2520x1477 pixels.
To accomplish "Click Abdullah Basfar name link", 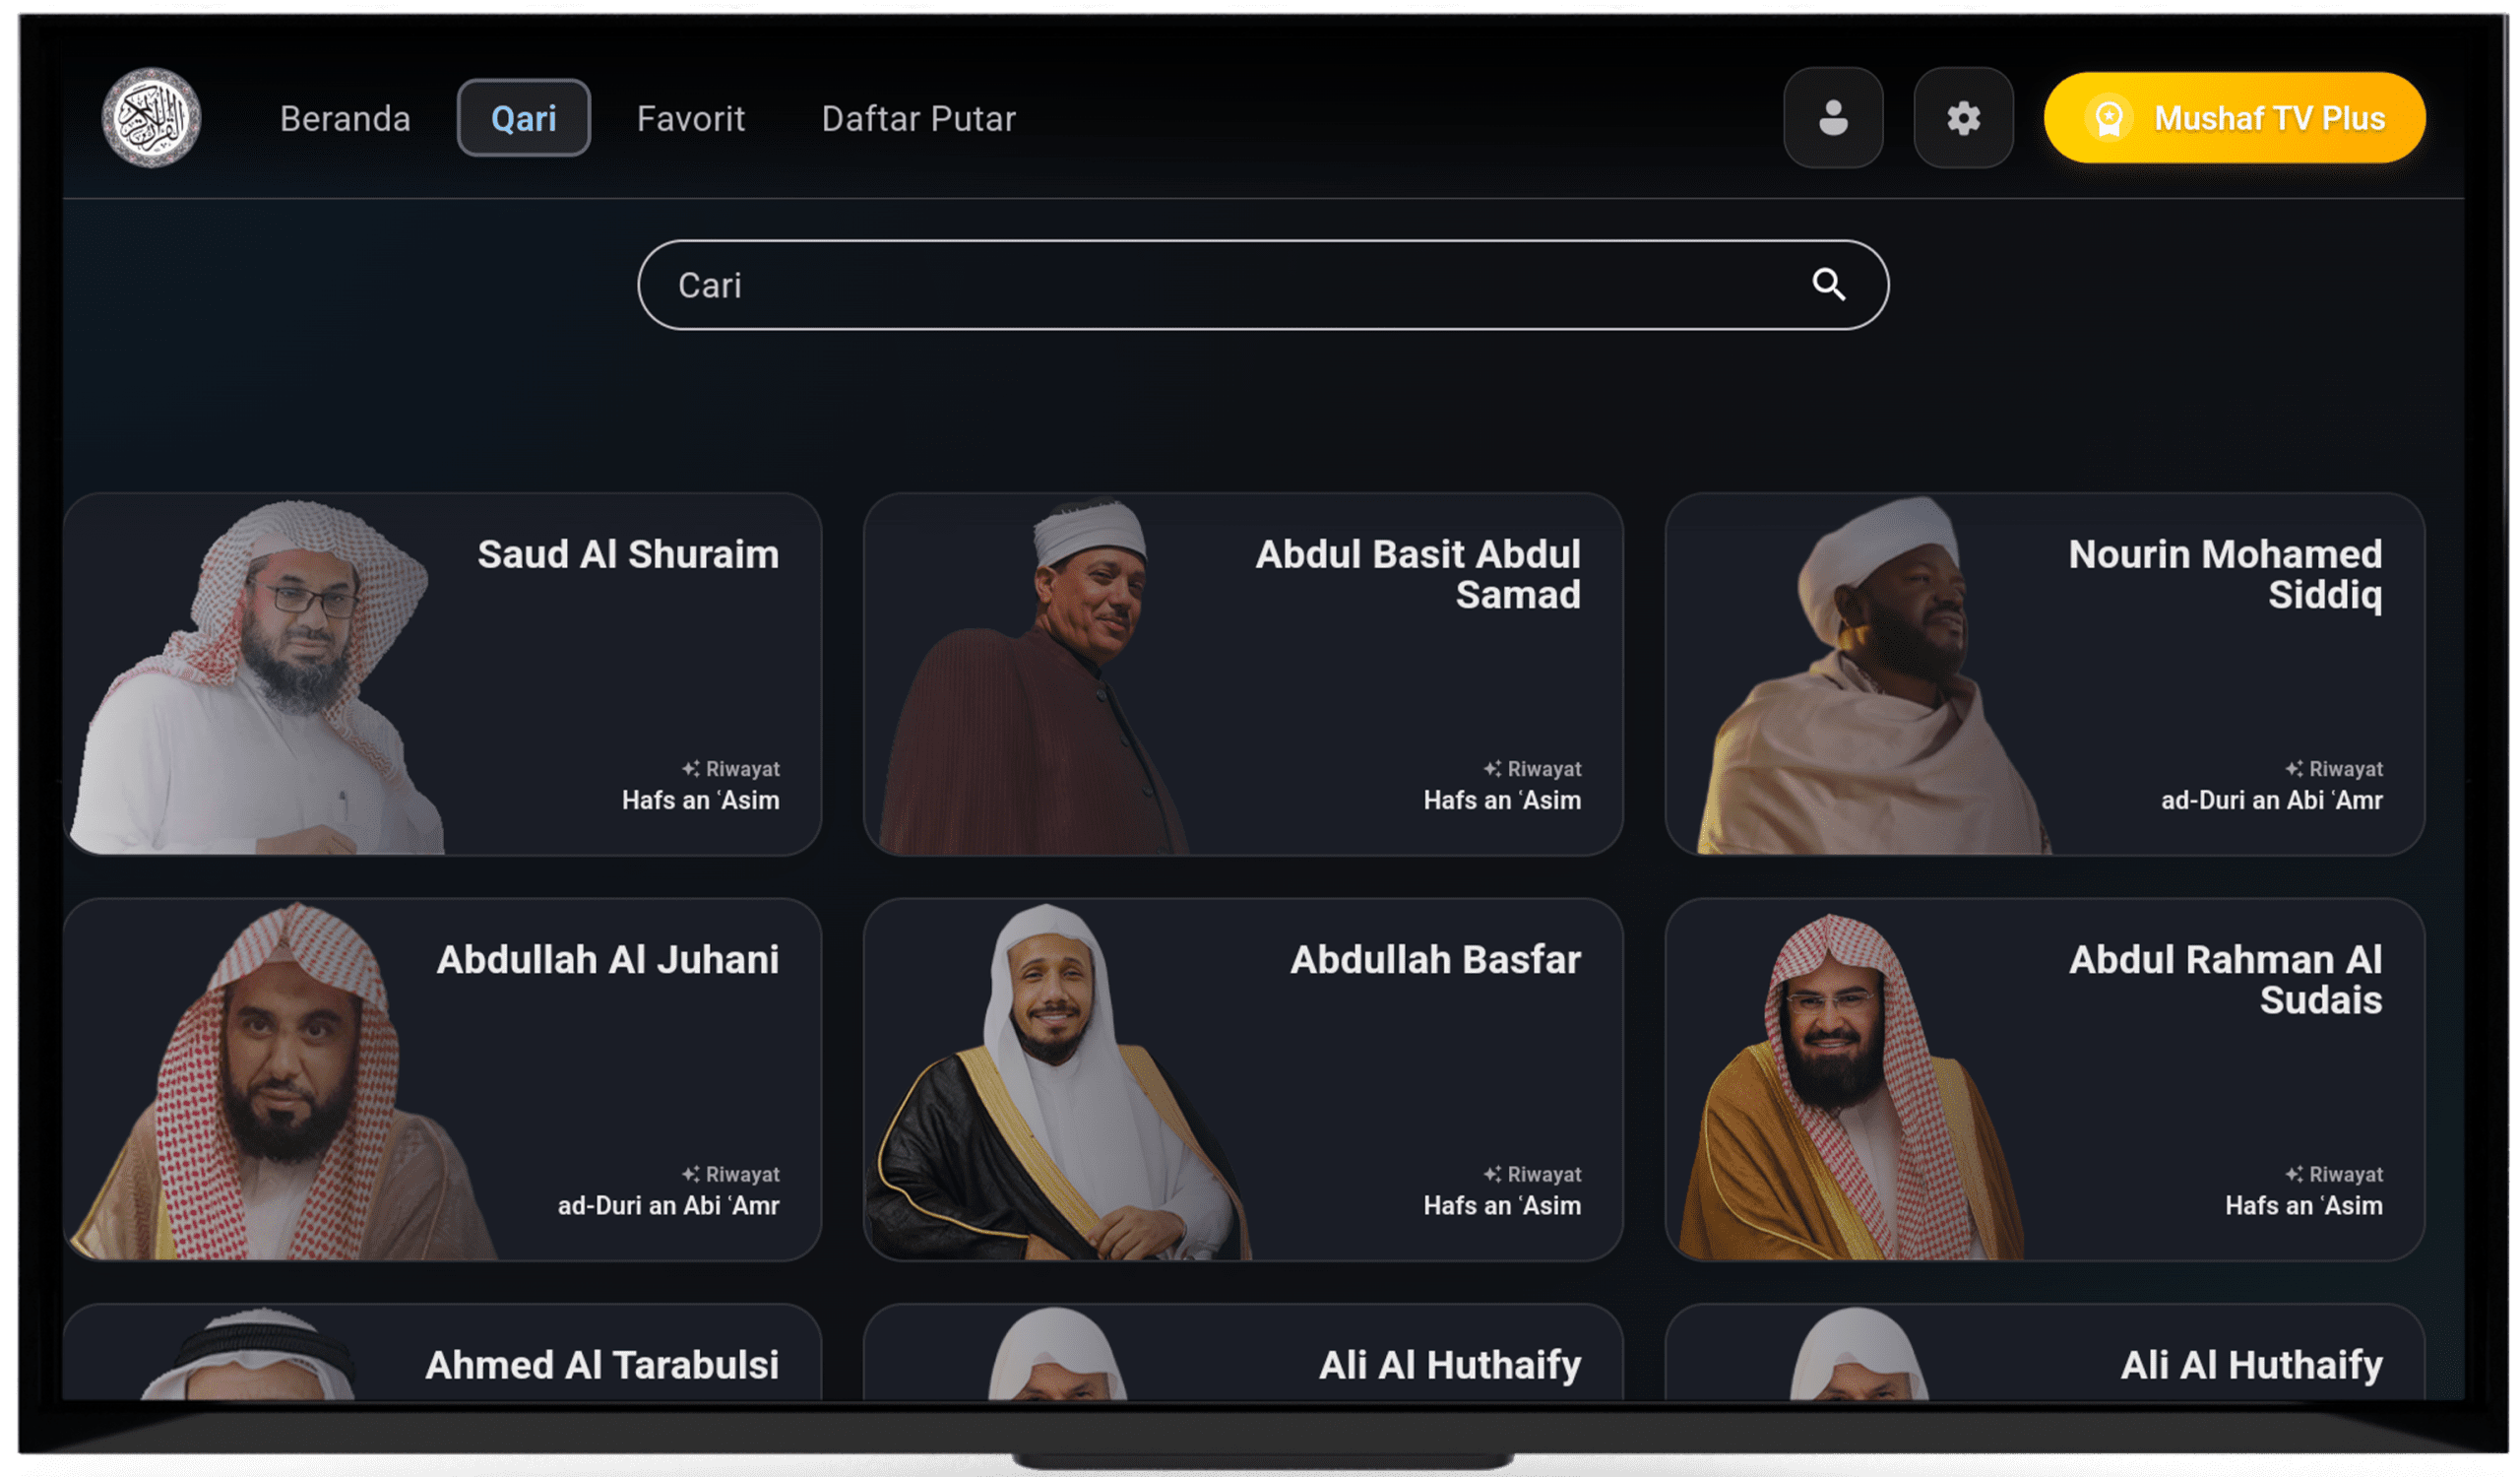I will 1434,959.
